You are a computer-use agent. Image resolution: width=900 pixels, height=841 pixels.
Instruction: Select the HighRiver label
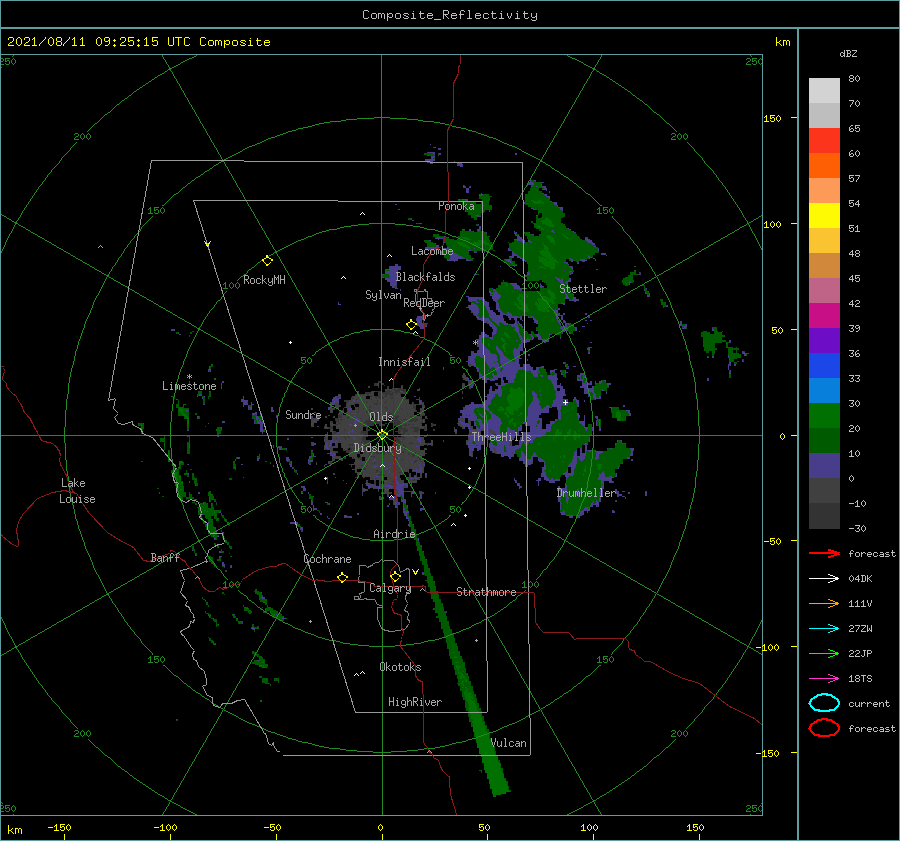point(415,702)
